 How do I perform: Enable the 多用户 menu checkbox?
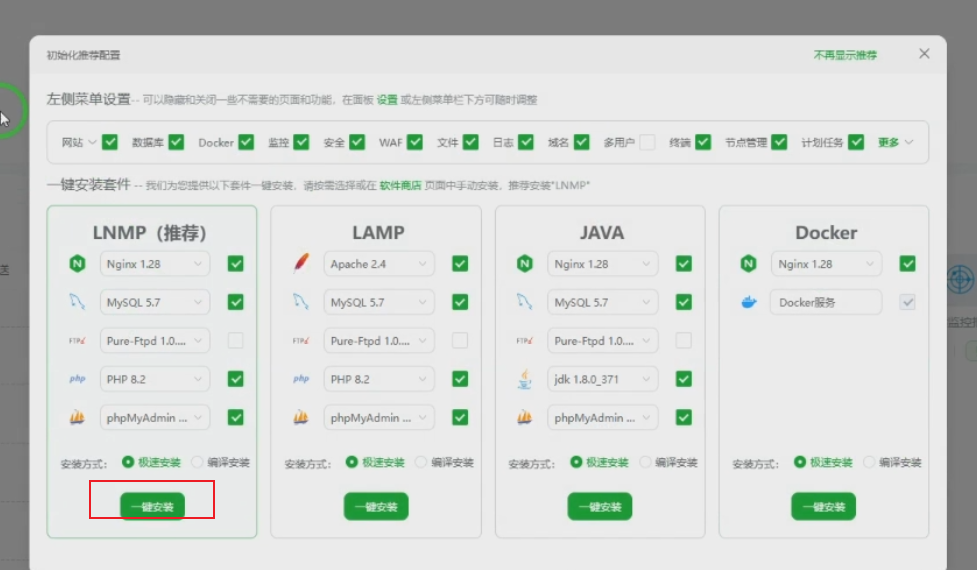[647, 142]
